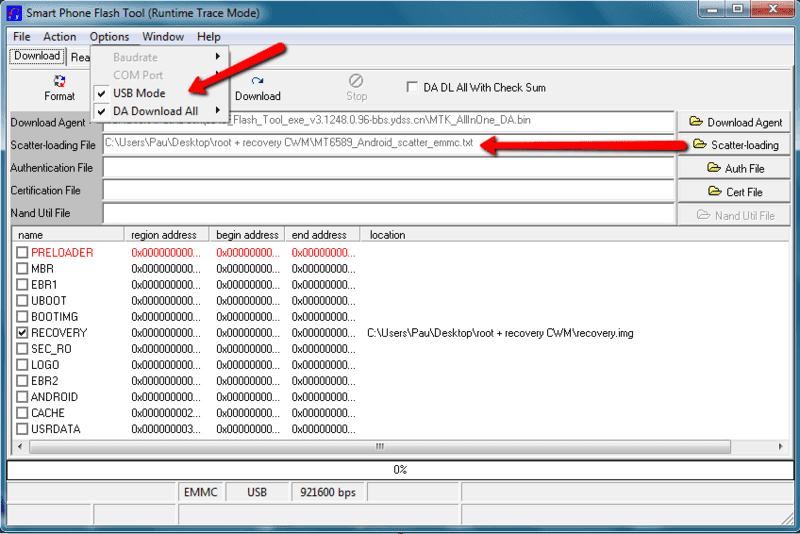Check the CACHE partition box

(x=22, y=413)
